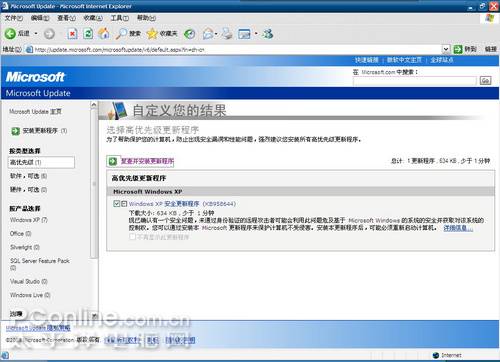Image resolution: width=500 pixels, height=362 pixels.
Task: Collapse the KB958644 update details
Action: coord(124,204)
